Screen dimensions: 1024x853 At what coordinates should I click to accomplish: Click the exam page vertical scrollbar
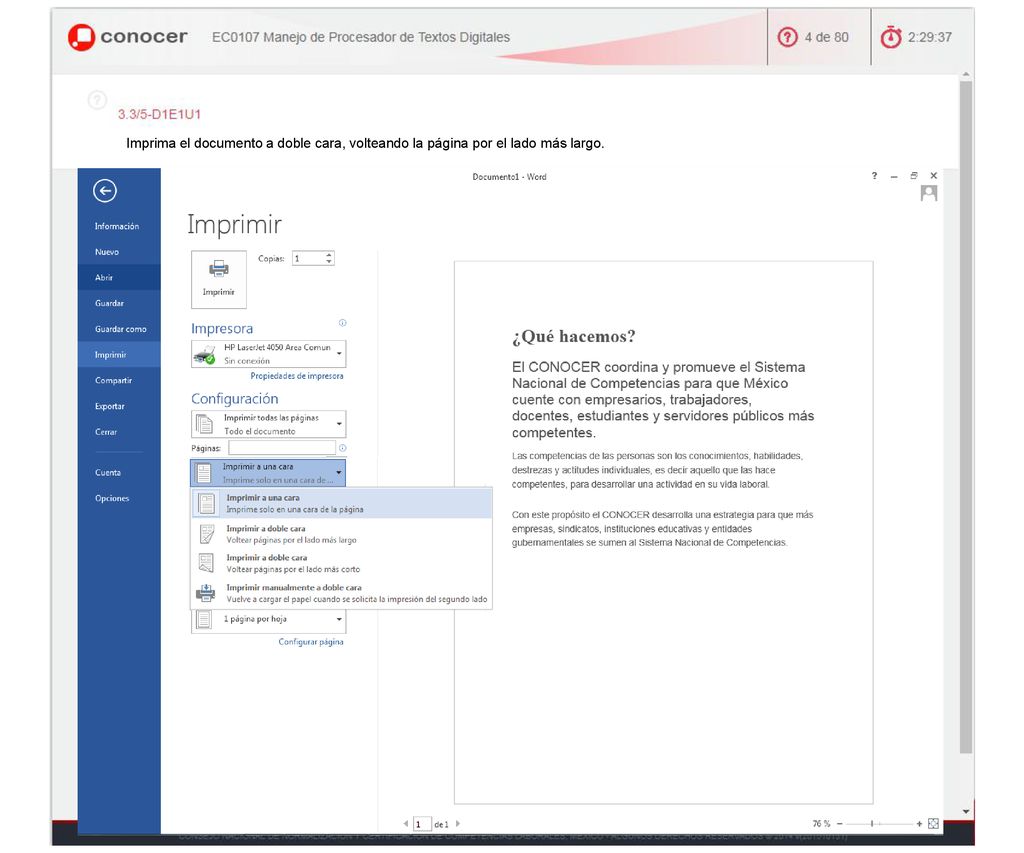966,418
